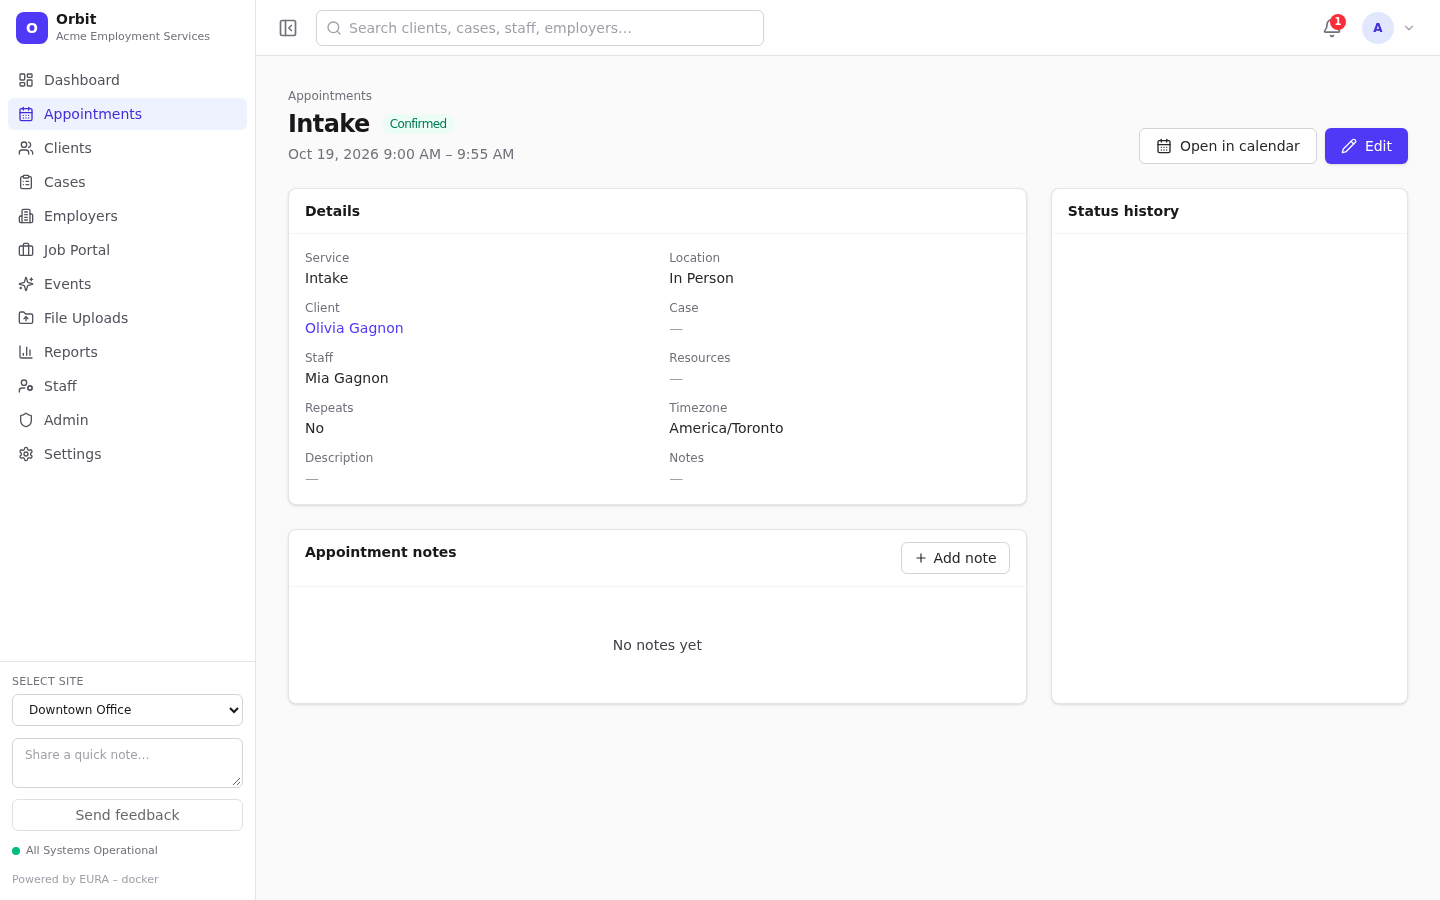
Task: Expand the user account menu chevron
Action: 1409,28
